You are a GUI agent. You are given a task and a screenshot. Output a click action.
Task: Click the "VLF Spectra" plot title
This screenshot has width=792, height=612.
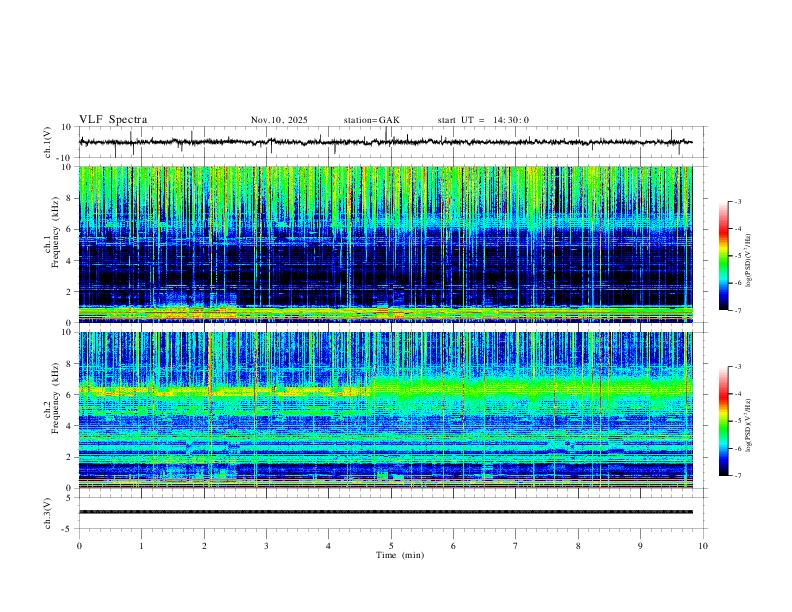[113, 120]
